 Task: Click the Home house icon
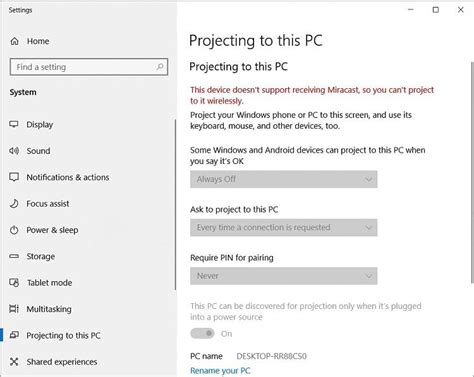pos(15,41)
